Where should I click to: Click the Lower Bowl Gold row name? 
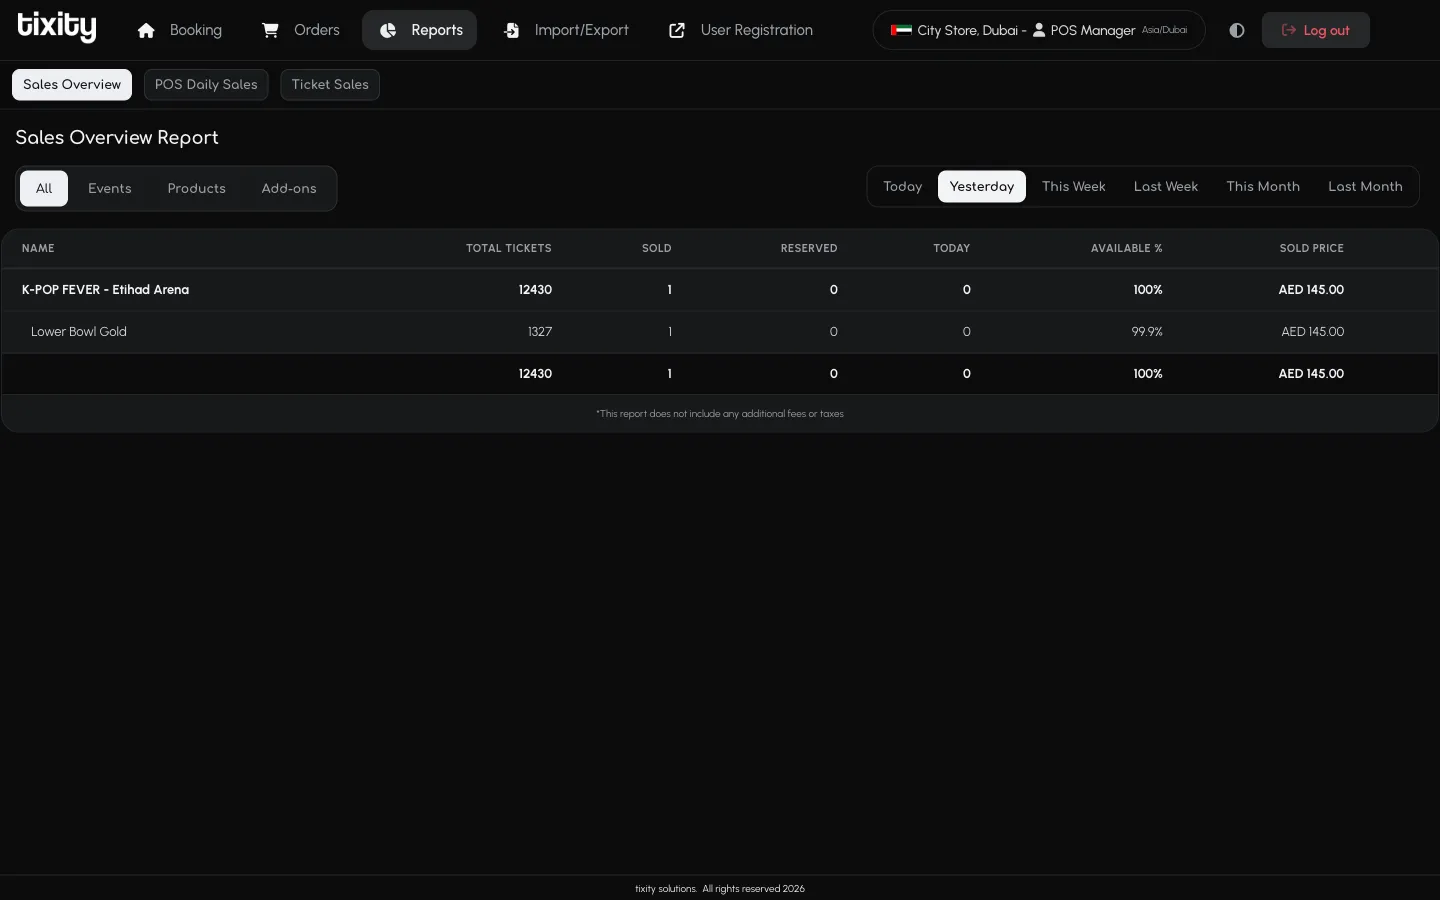tap(79, 332)
